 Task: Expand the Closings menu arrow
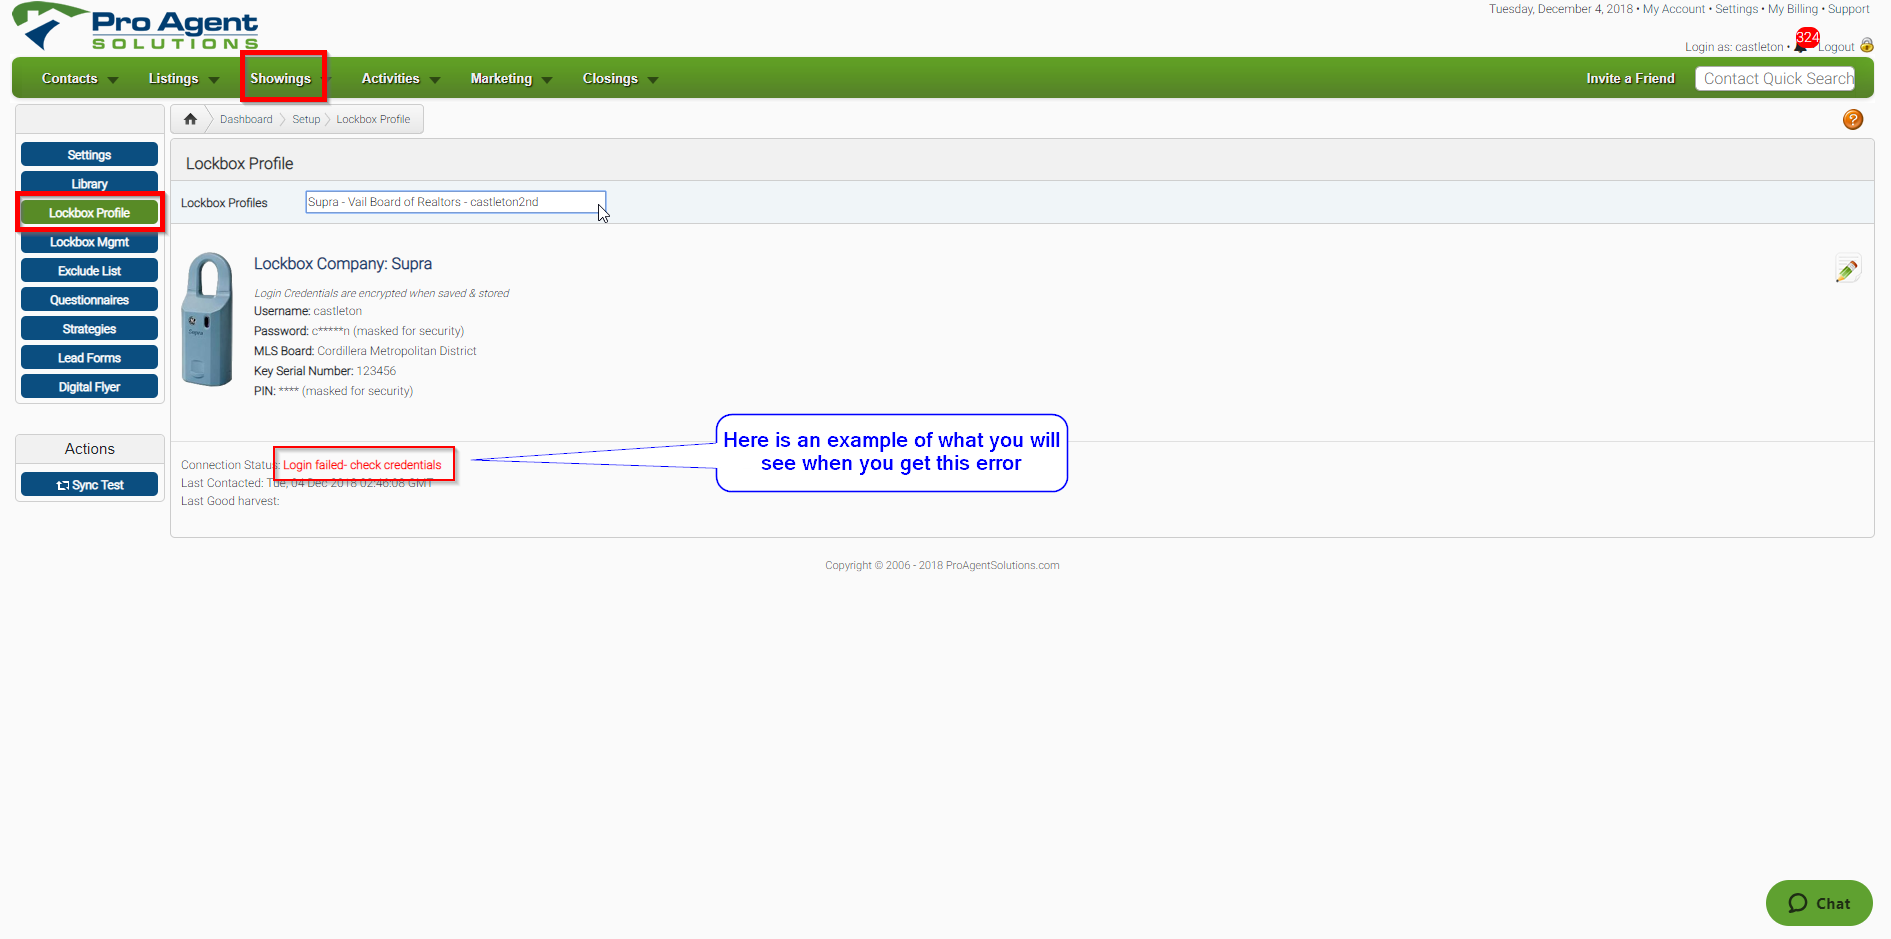(x=653, y=80)
